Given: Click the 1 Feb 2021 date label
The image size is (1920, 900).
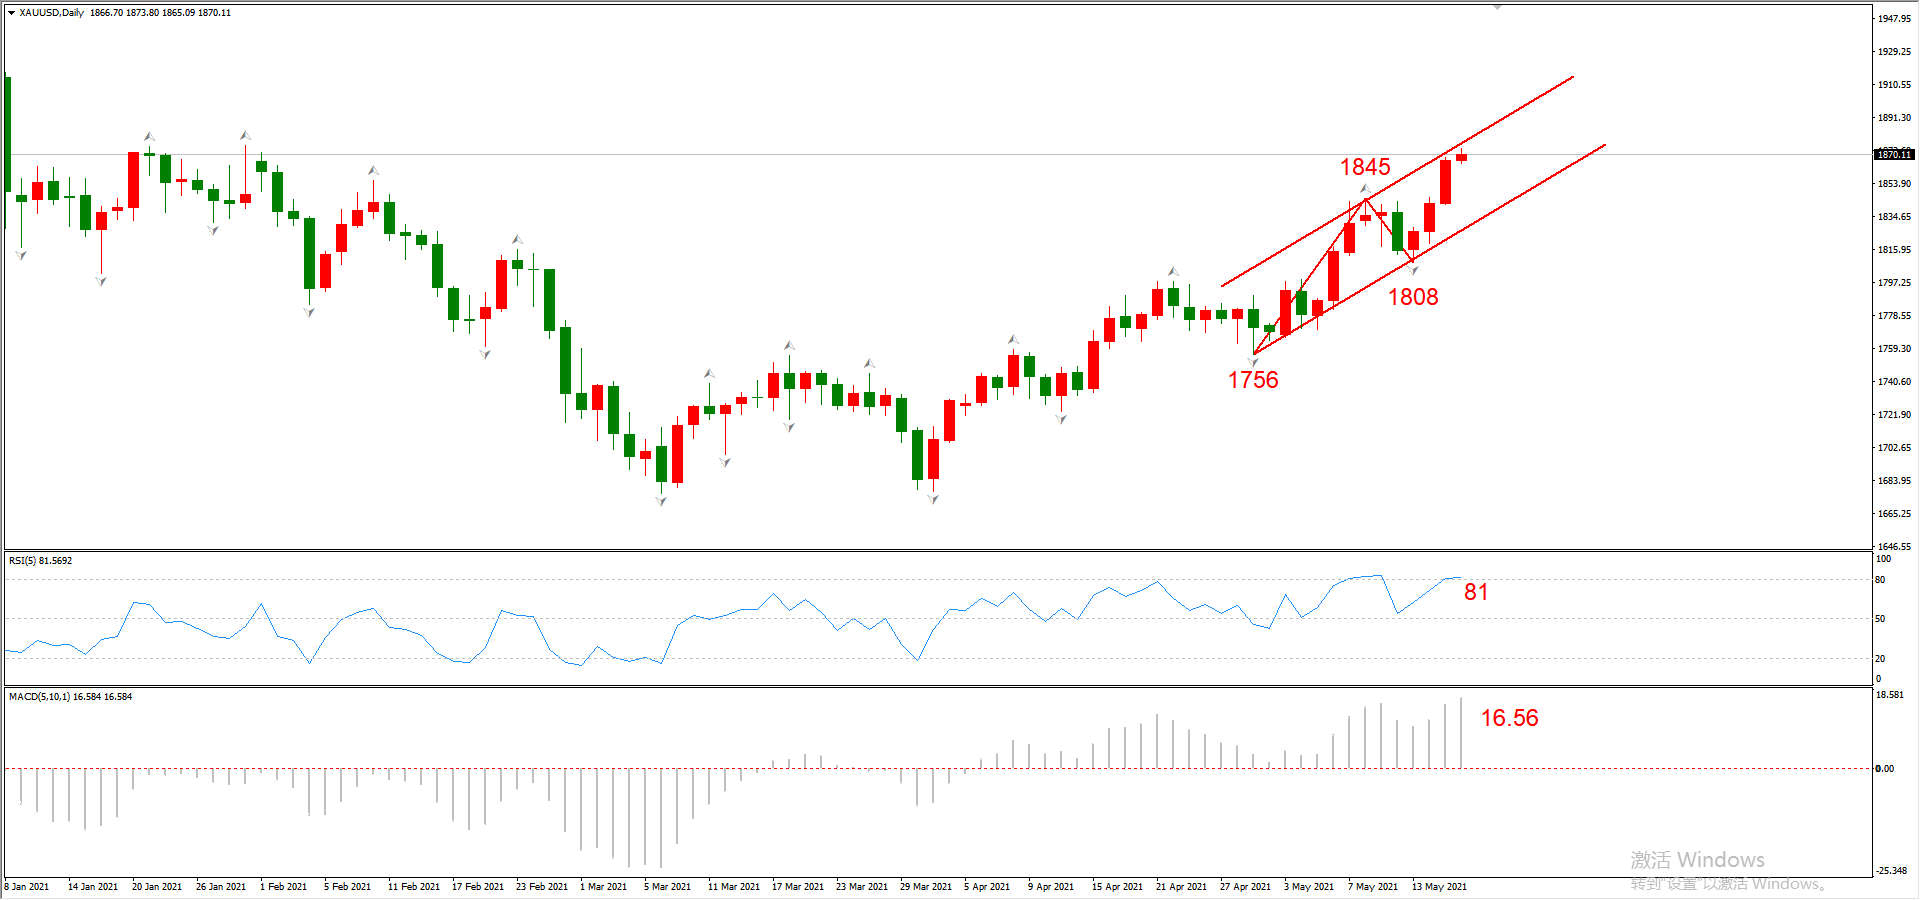Looking at the screenshot, I should (284, 887).
